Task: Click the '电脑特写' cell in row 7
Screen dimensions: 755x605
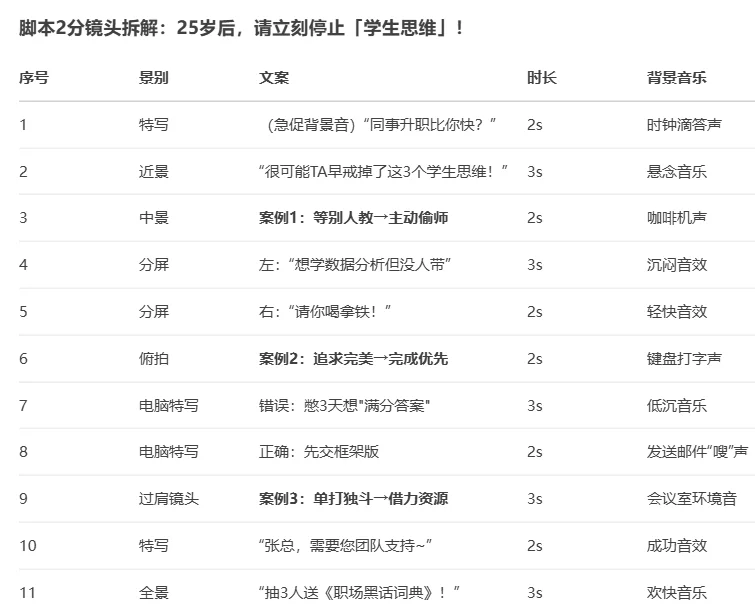Action: (x=169, y=406)
